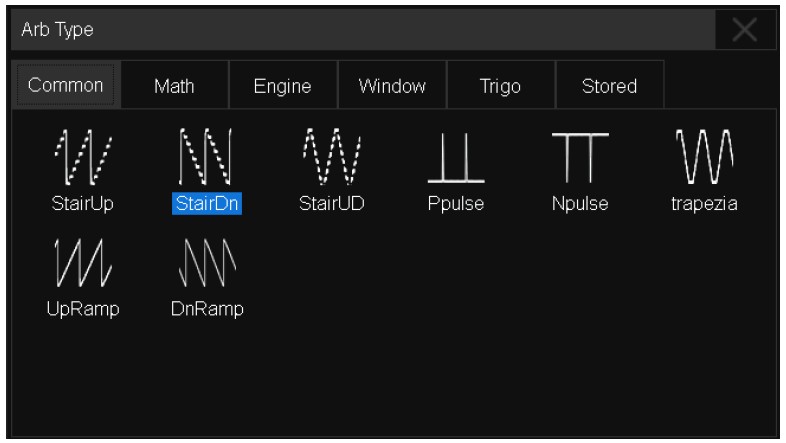The height and width of the screenshot is (443, 786).
Task: Click the Npulse text label
Action: (580, 203)
